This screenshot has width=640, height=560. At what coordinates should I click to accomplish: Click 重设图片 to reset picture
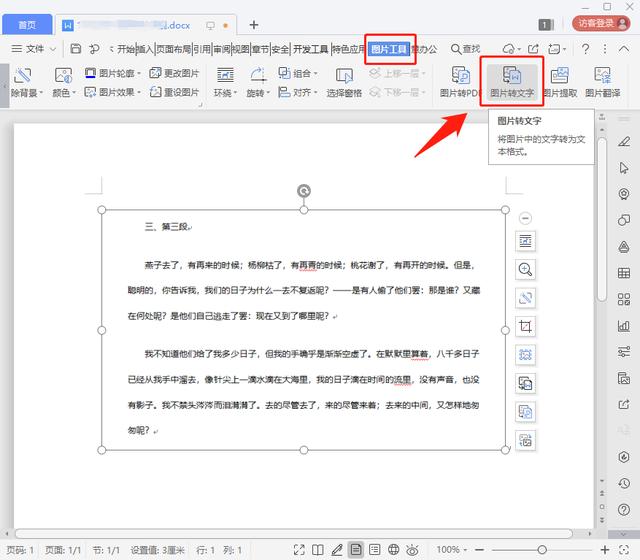click(174, 92)
